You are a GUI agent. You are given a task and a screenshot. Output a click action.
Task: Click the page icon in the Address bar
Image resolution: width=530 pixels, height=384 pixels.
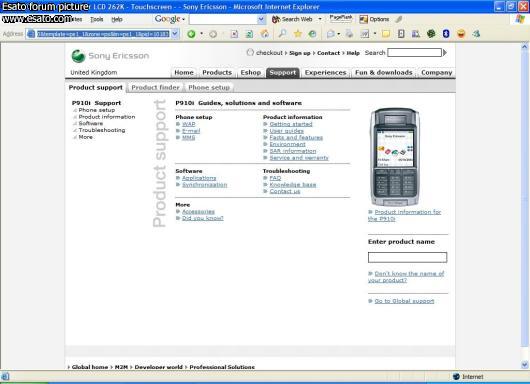tap(31, 34)
